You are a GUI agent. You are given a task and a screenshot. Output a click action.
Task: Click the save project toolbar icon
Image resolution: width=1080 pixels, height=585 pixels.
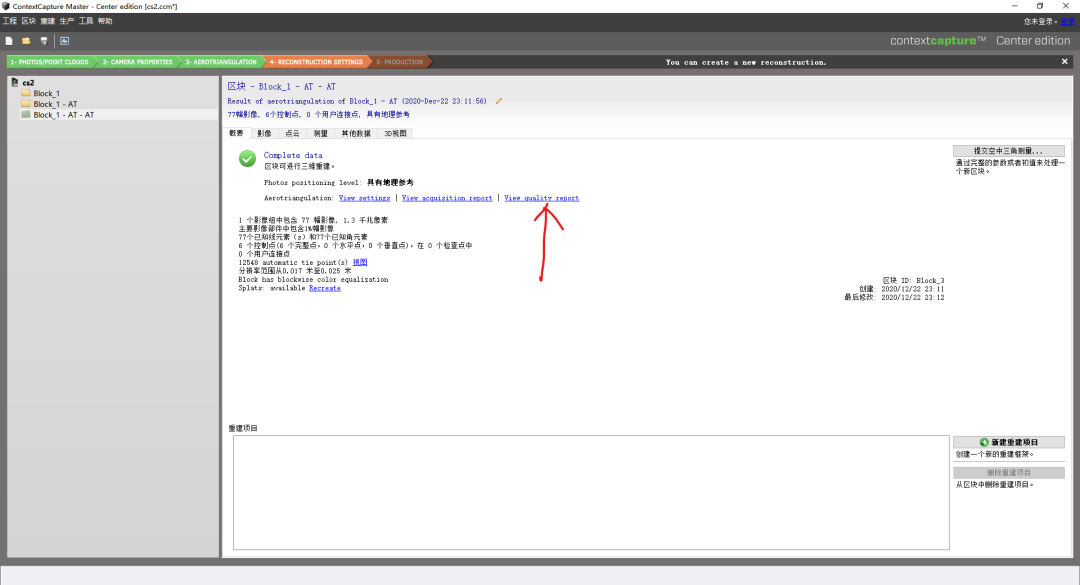click(x=43, y=41)
